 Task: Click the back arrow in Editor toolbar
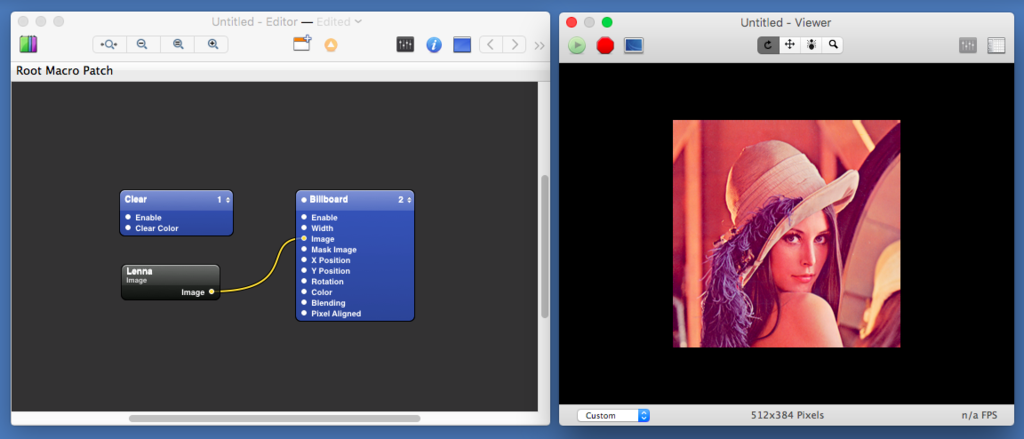click(491, 44)
